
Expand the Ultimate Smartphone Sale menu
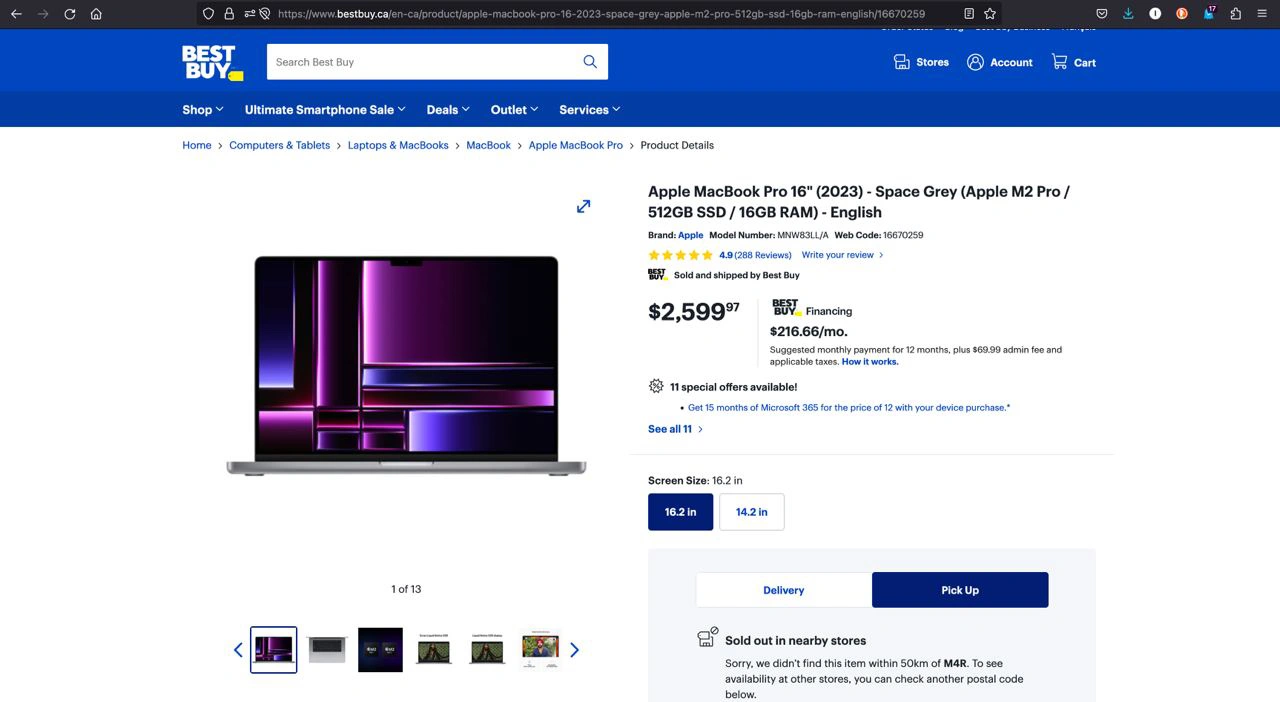click(x=325, y=110)
